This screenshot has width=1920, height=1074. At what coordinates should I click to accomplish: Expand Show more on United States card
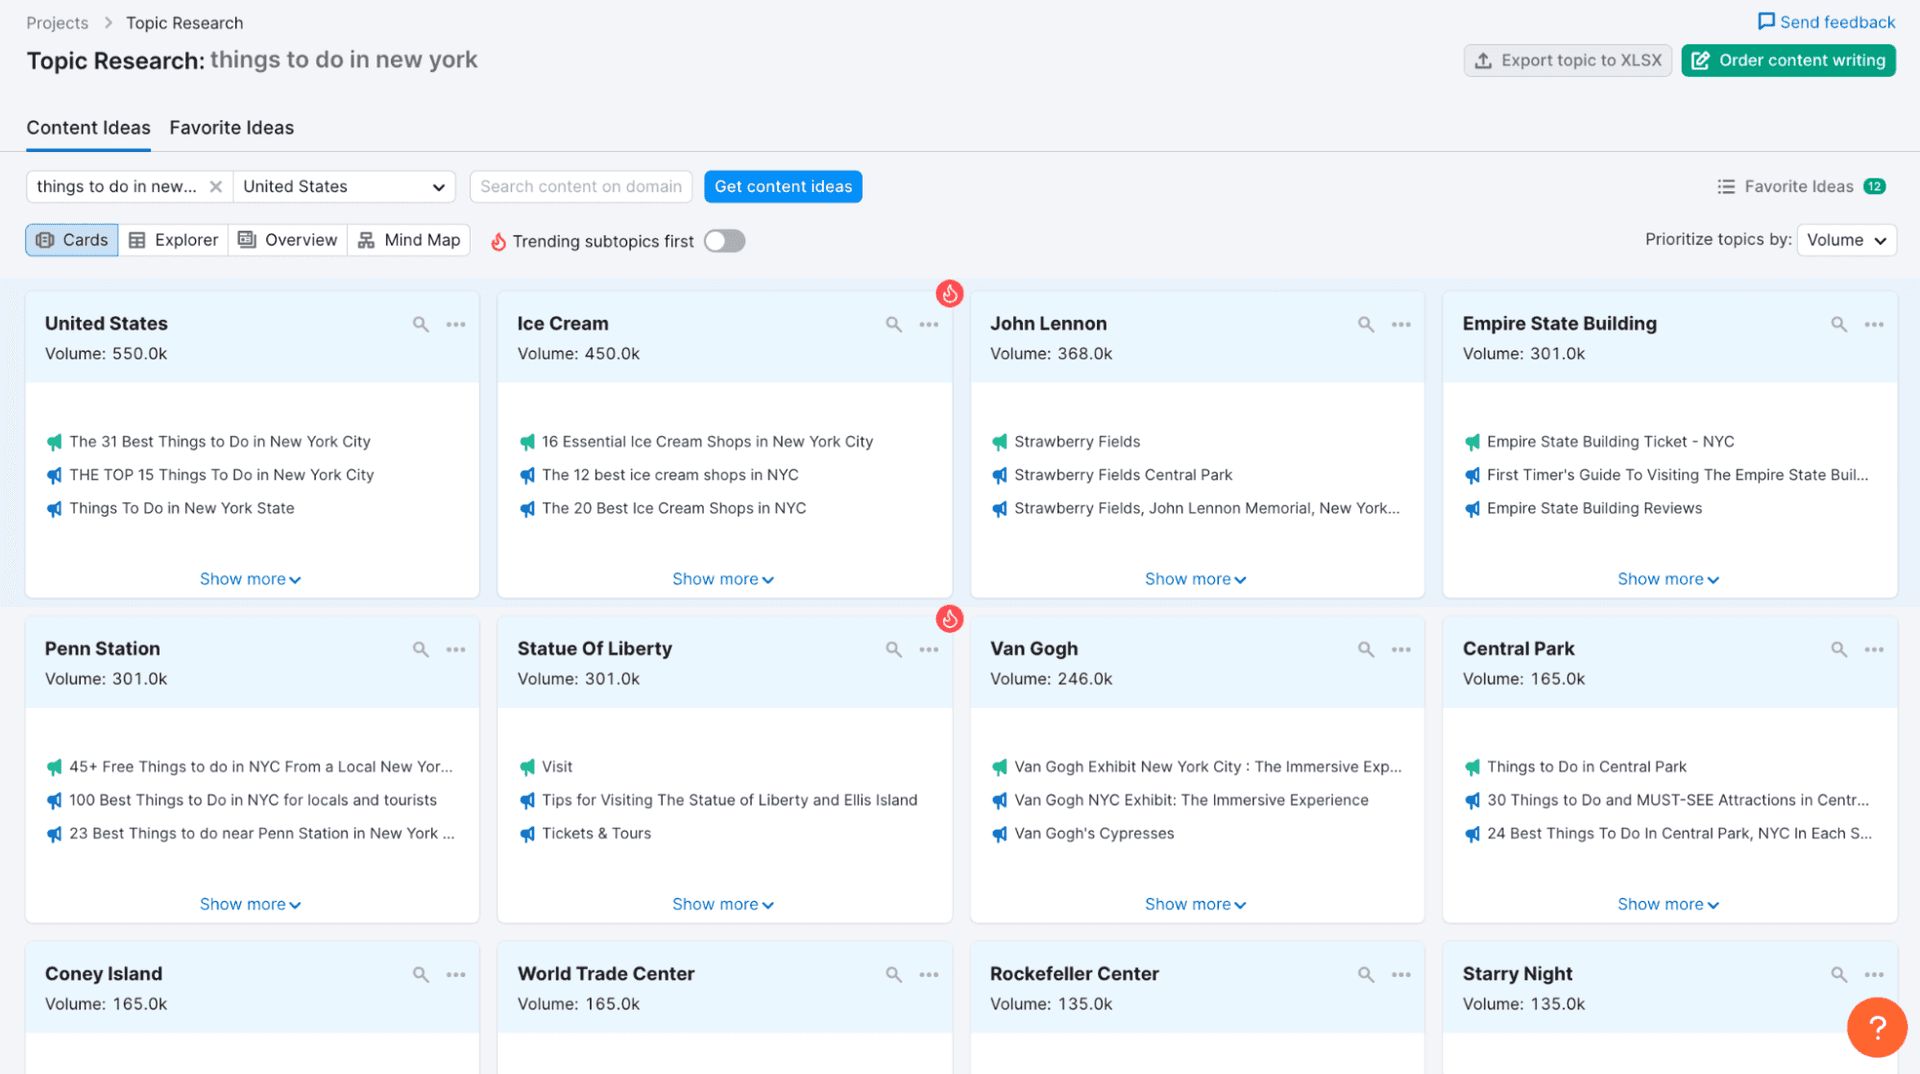point(250,579)
